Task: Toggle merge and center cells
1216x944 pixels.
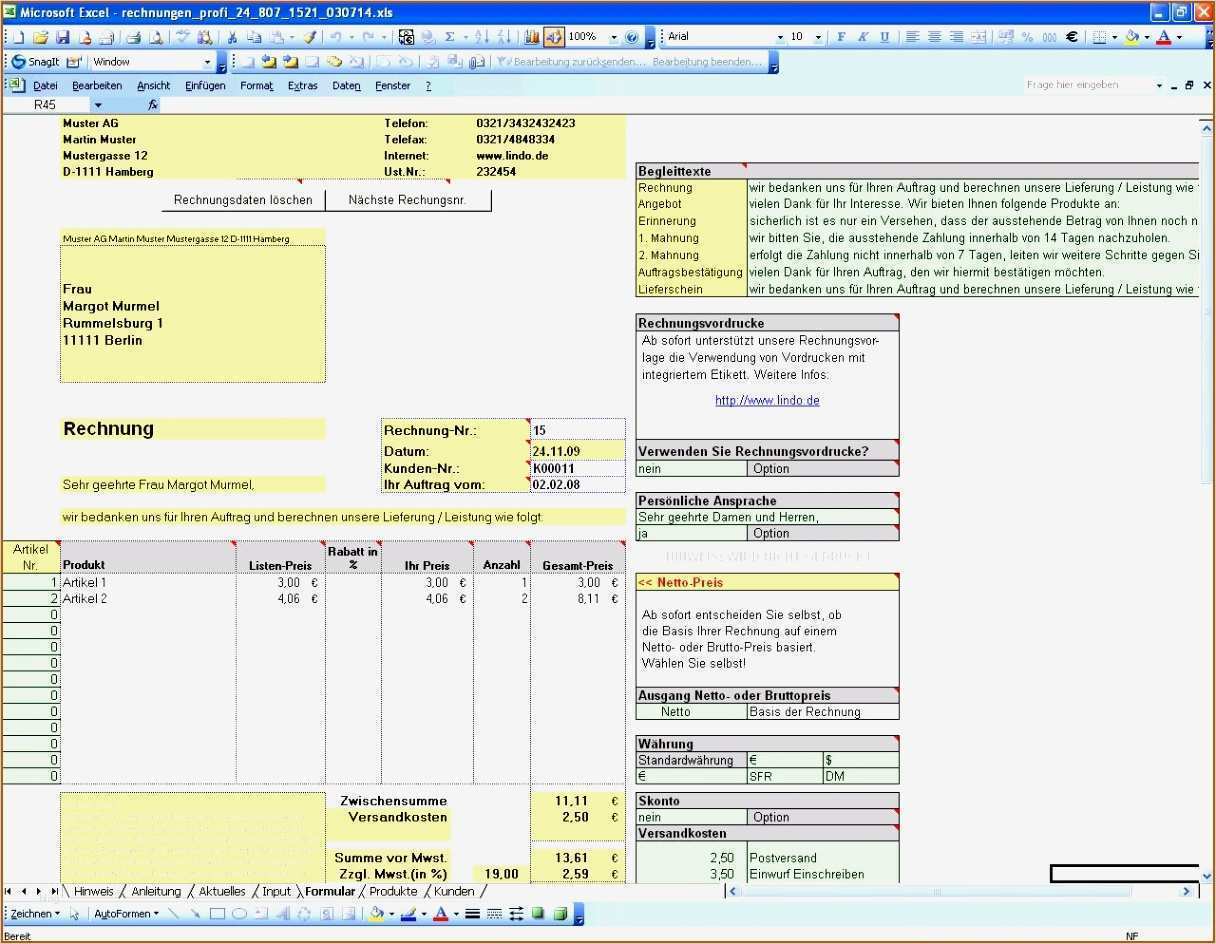Action: [978, 37]
